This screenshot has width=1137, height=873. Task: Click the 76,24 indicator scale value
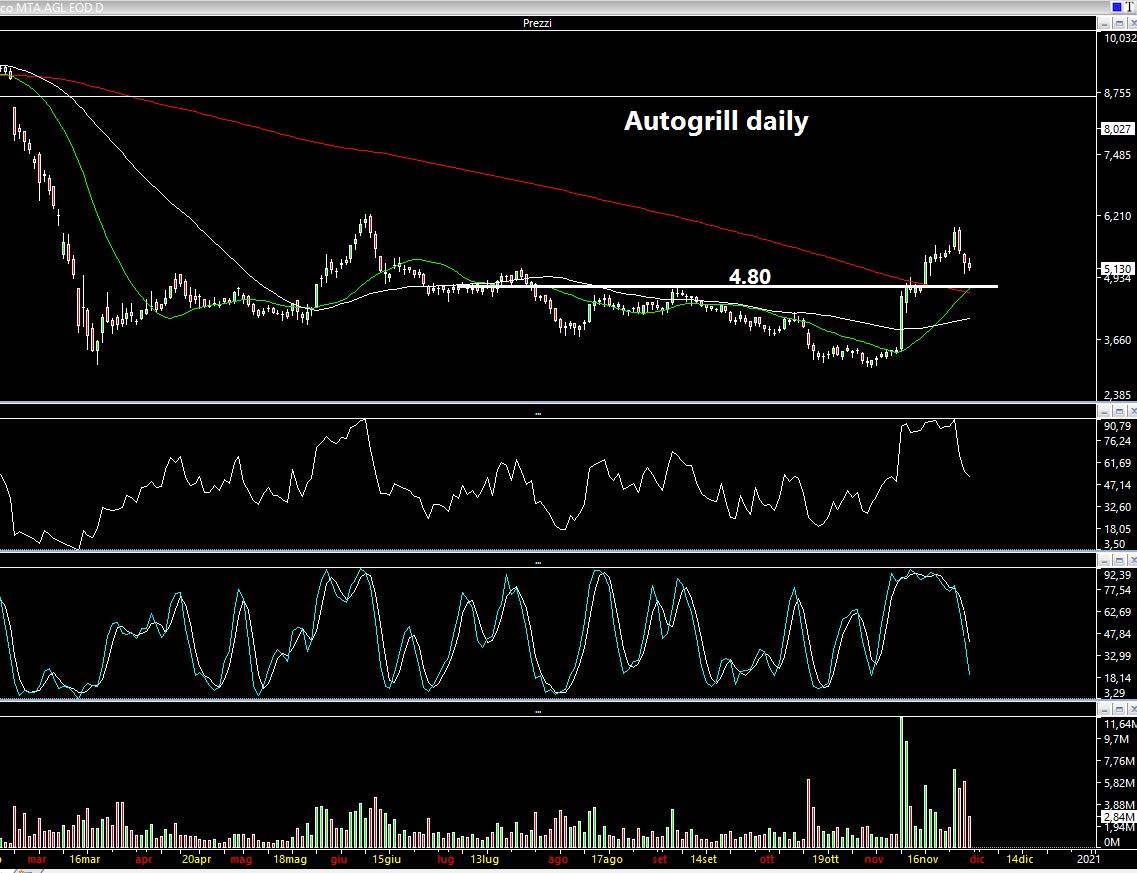coord(1117,442)
